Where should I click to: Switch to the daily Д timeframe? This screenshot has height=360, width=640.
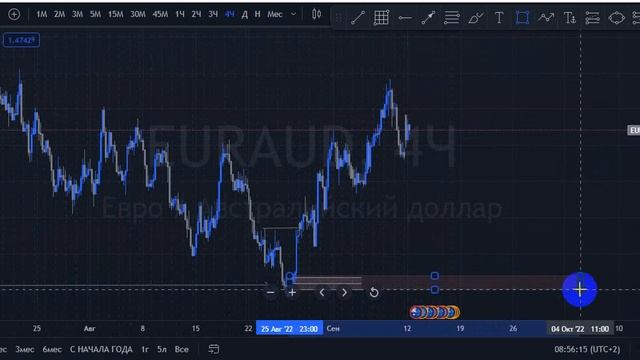click(244, 15)
